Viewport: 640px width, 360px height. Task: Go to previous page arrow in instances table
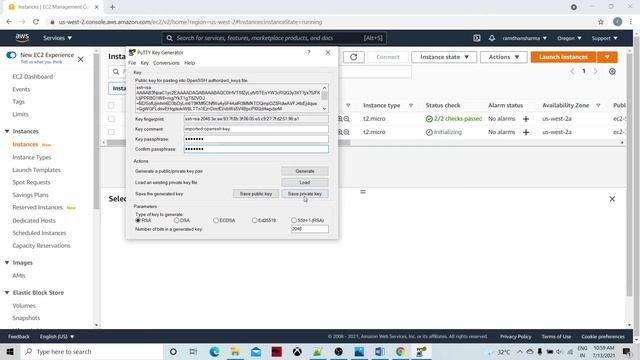click(x=572, y=71)
